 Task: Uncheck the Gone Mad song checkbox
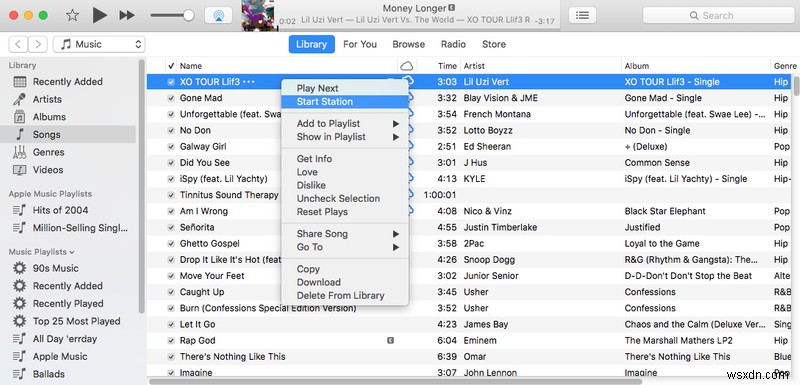pyautogui.click(x=171, y=98)
